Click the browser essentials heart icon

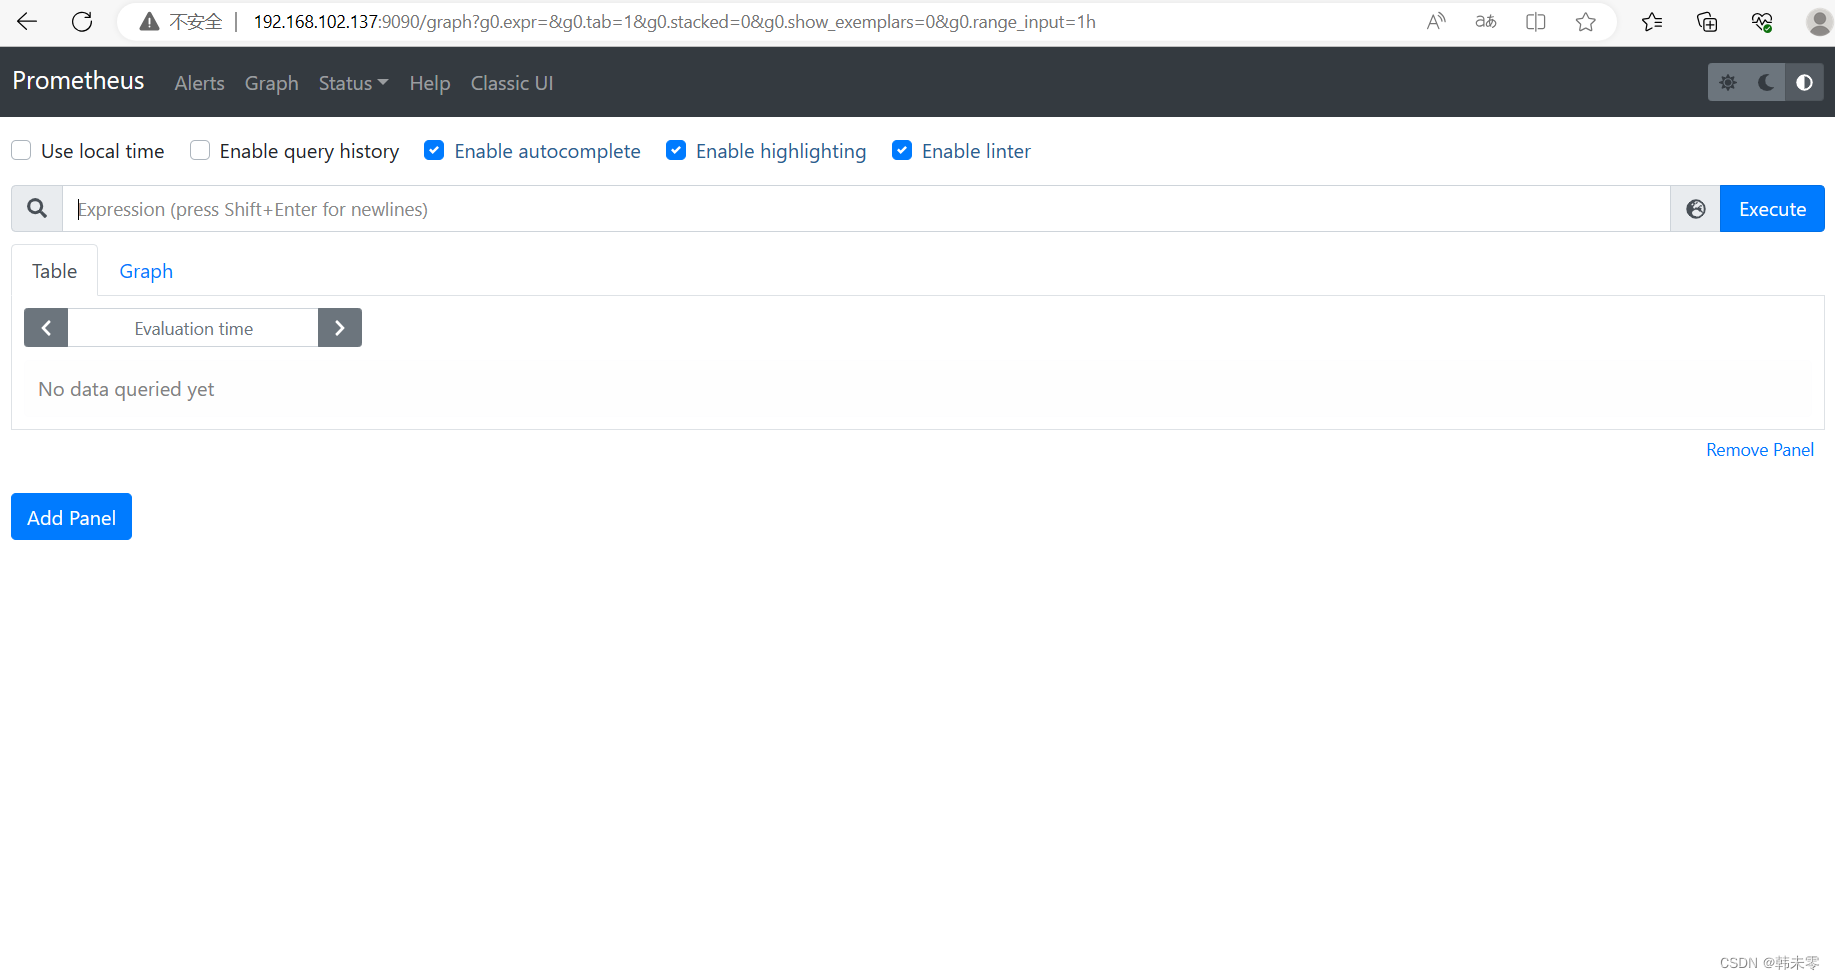(1762, 21)
